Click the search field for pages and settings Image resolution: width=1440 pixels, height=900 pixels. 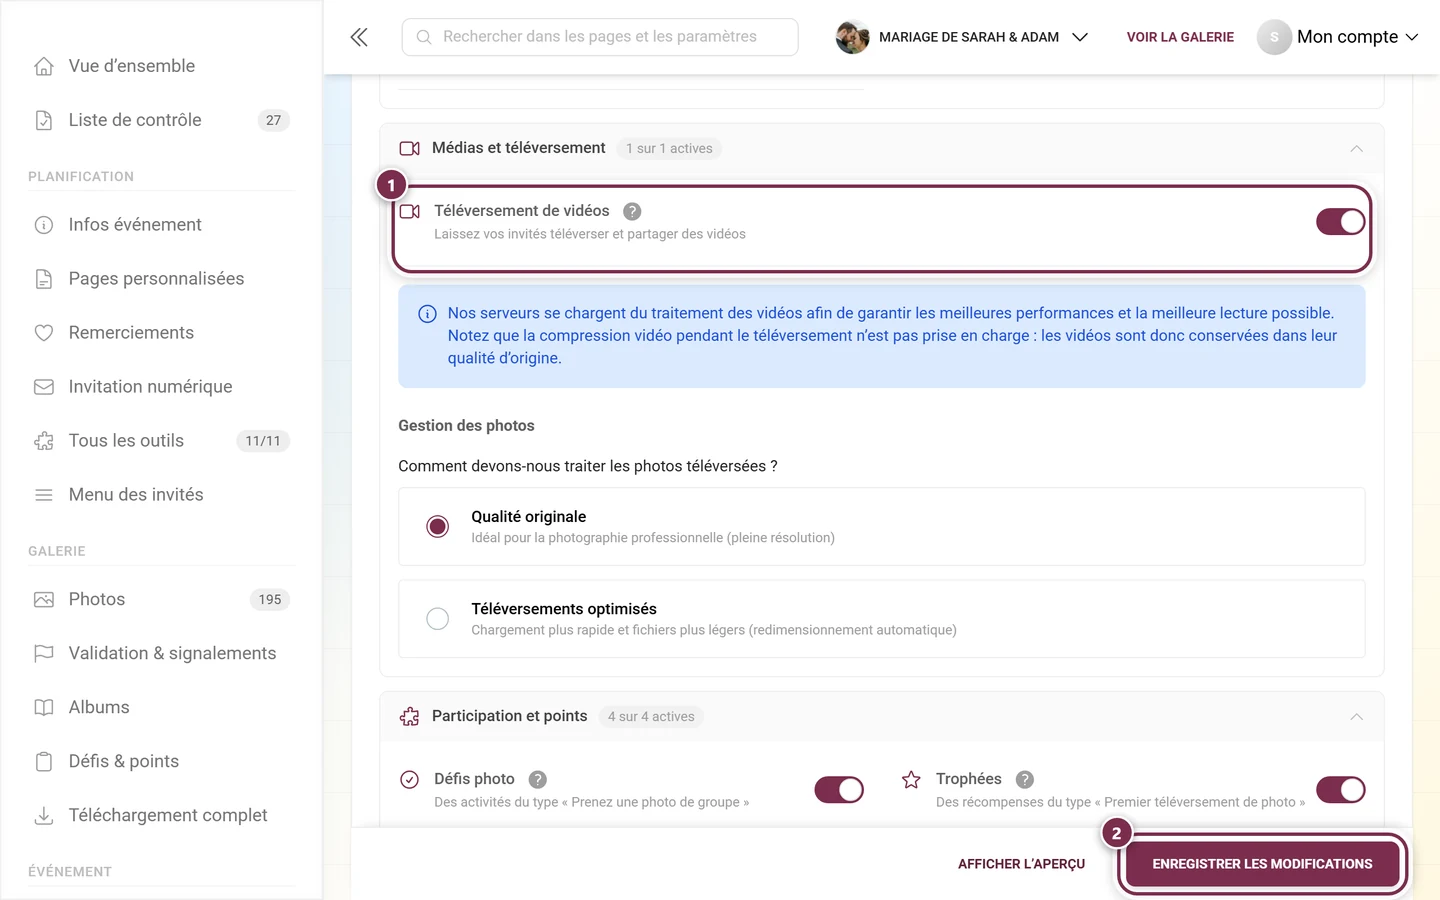pyautogui.click(x=600, y=37)
